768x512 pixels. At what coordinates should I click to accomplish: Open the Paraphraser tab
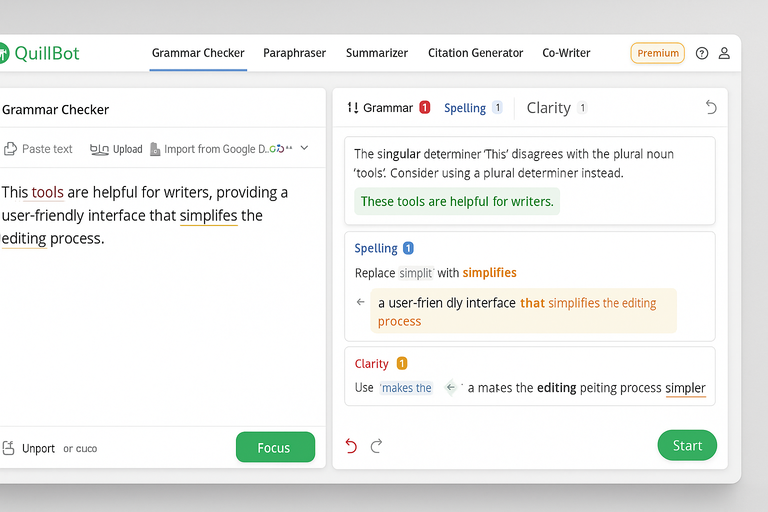point(294,53)
